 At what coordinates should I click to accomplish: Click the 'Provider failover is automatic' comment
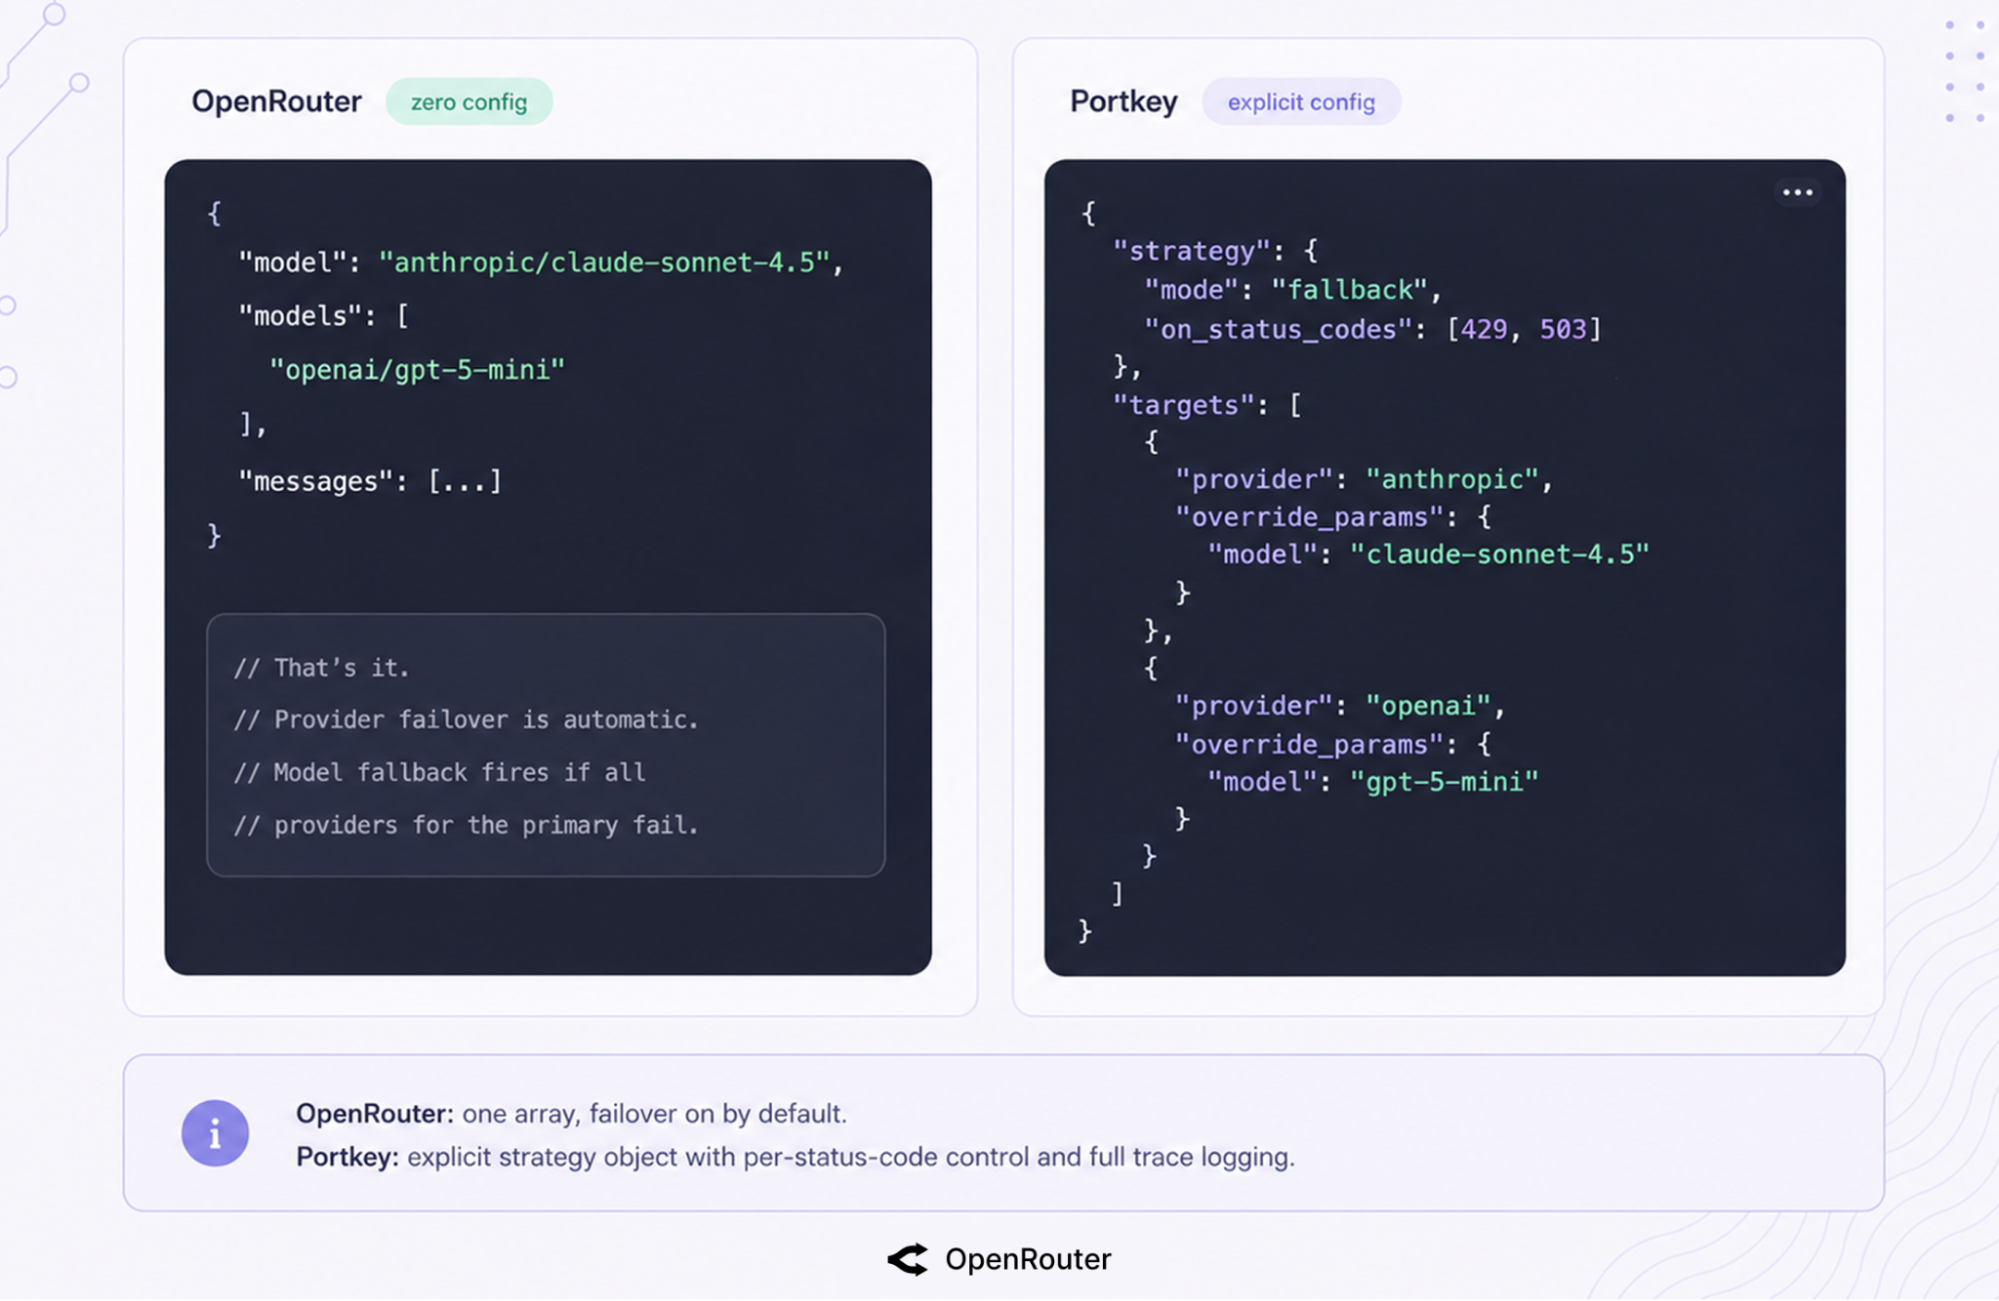click(466, 720)
